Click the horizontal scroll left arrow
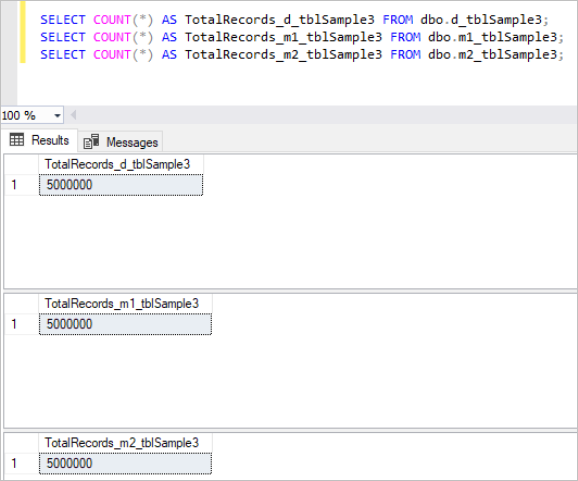Screen dimensions: 578x481 tap(73, 115)
